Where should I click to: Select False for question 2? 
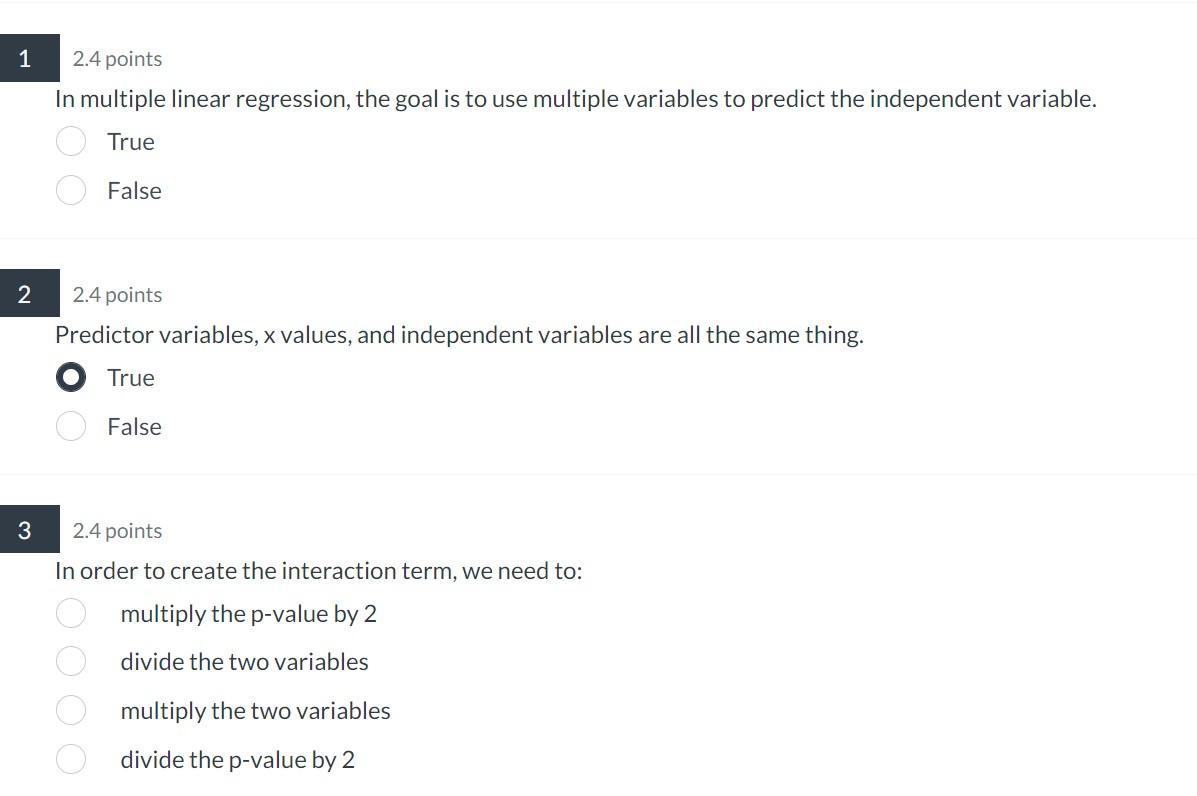tap(71, 426)
